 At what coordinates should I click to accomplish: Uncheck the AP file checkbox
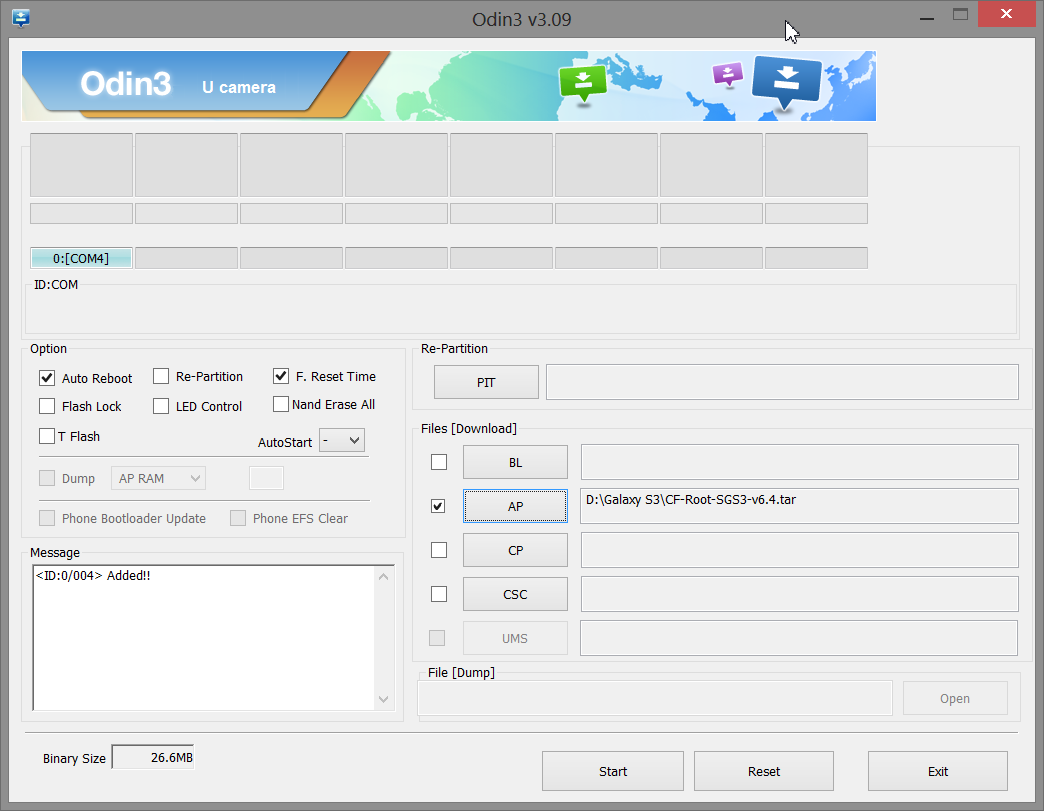438,506
